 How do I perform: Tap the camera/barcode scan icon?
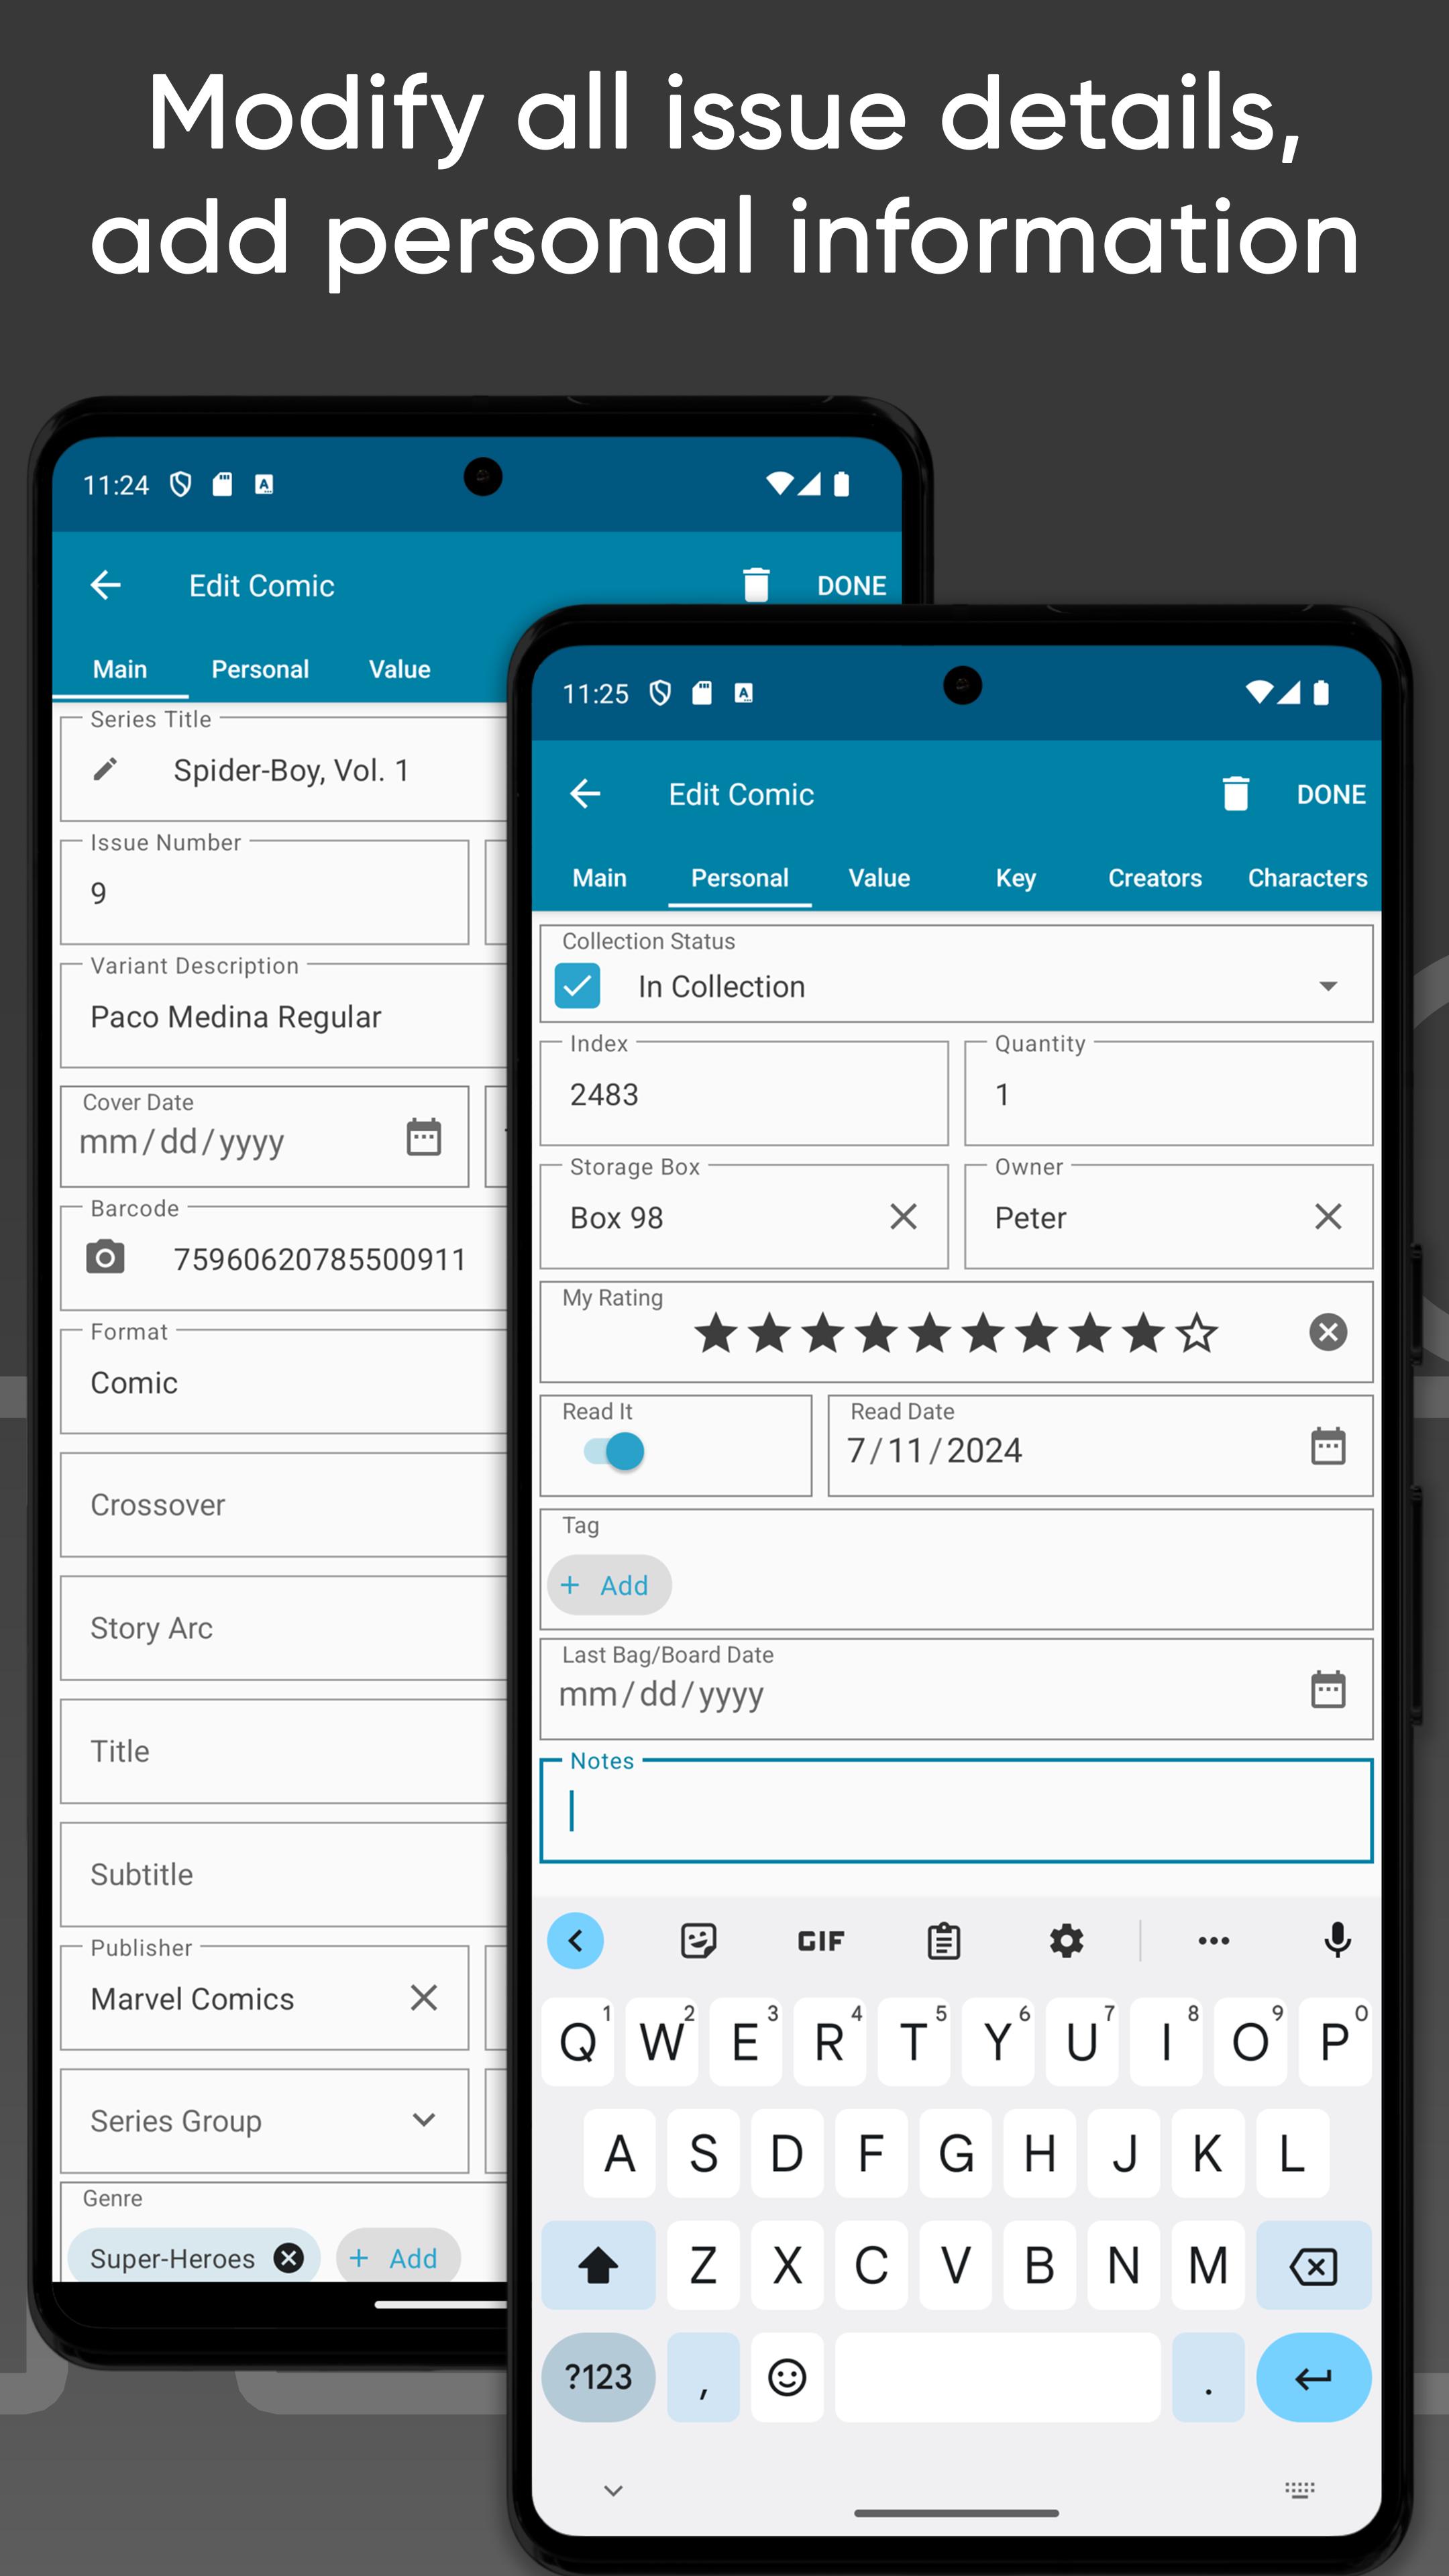(x=106, y=1260)
